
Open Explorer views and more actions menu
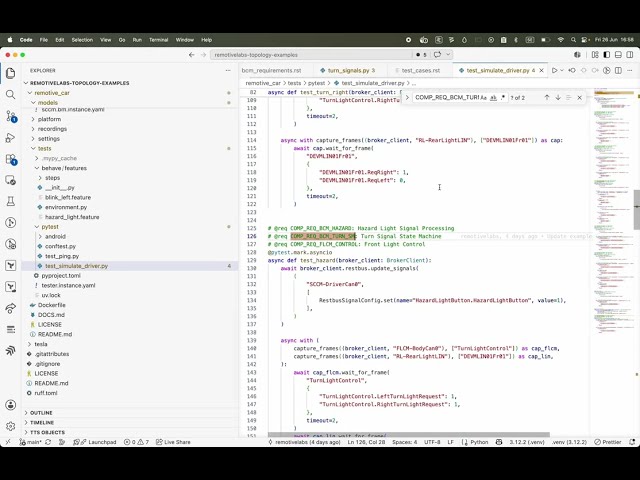click(228, 71)
